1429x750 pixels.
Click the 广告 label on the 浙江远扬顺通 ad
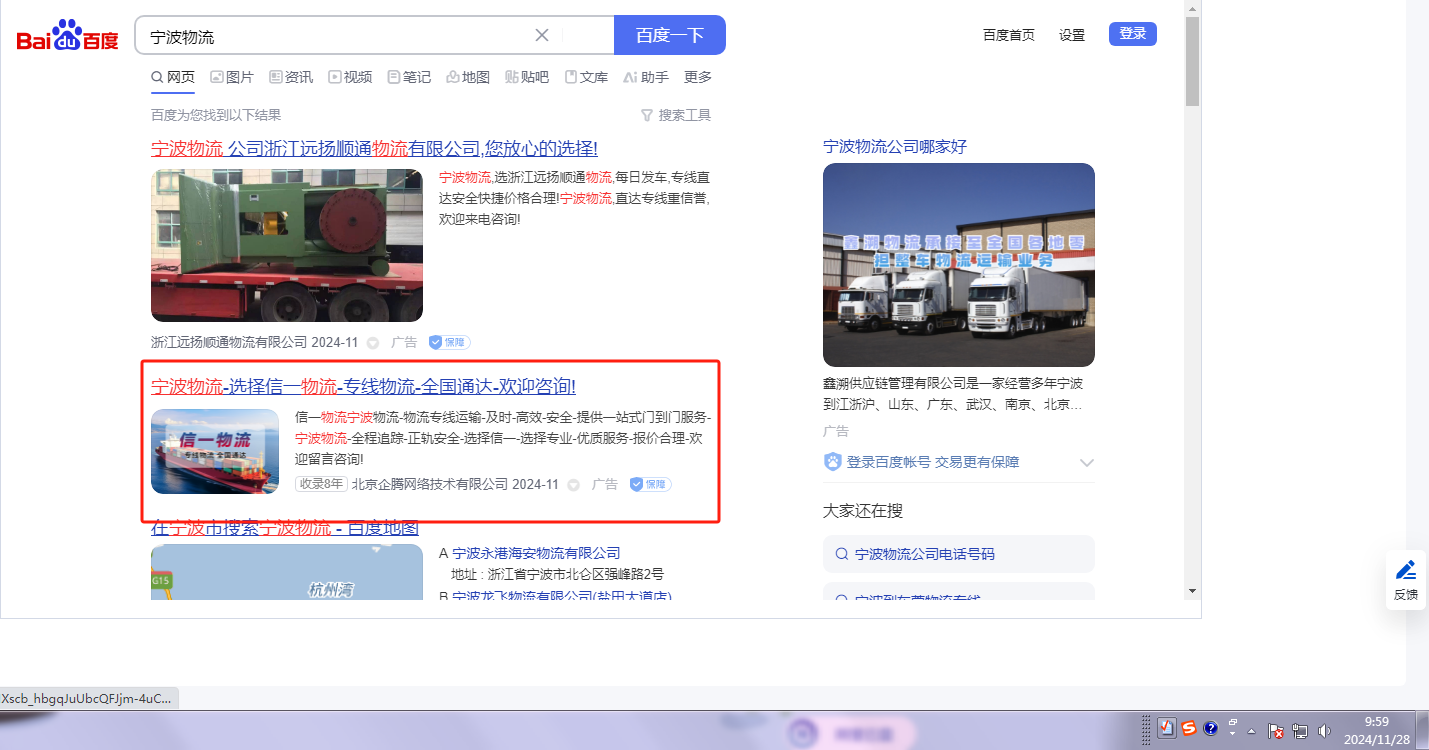tap(404, 342)
